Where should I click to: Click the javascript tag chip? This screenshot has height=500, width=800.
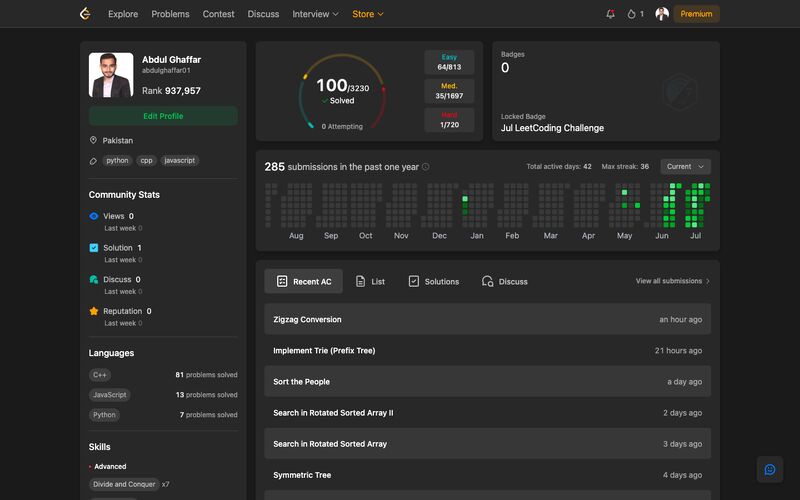point(180,160)
